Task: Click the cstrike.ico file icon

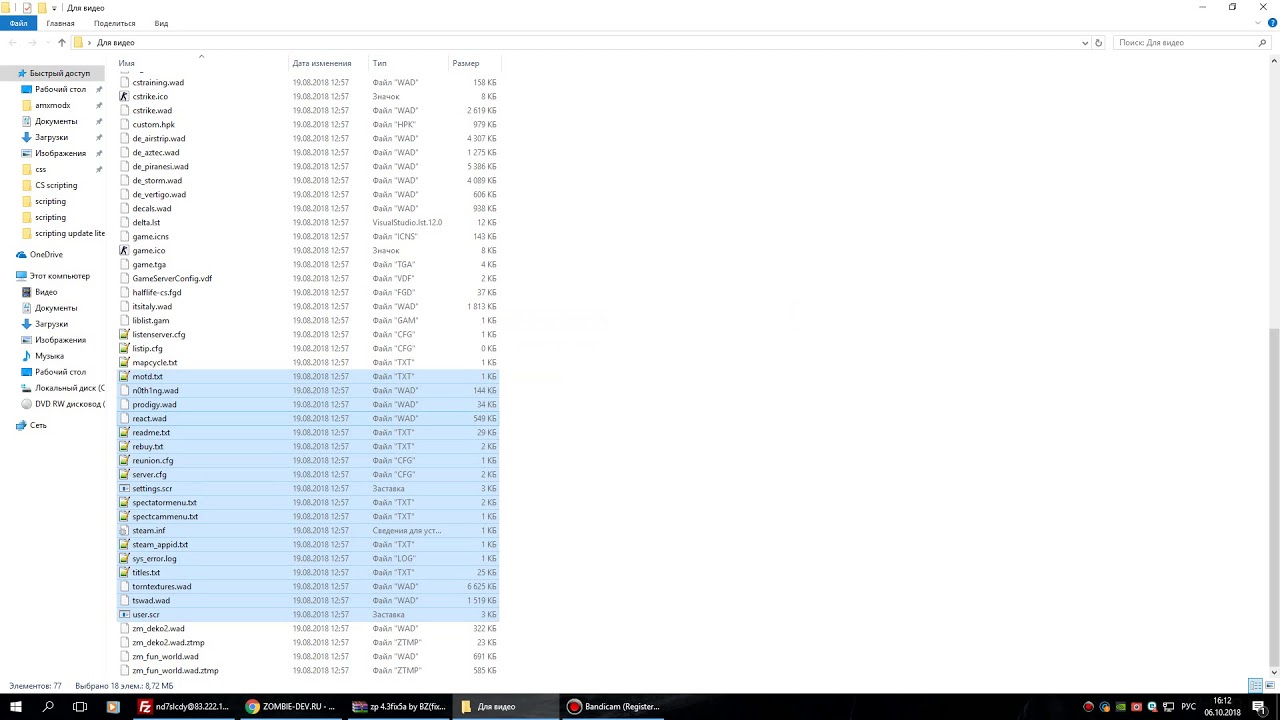Action: [x=124, y=97]
